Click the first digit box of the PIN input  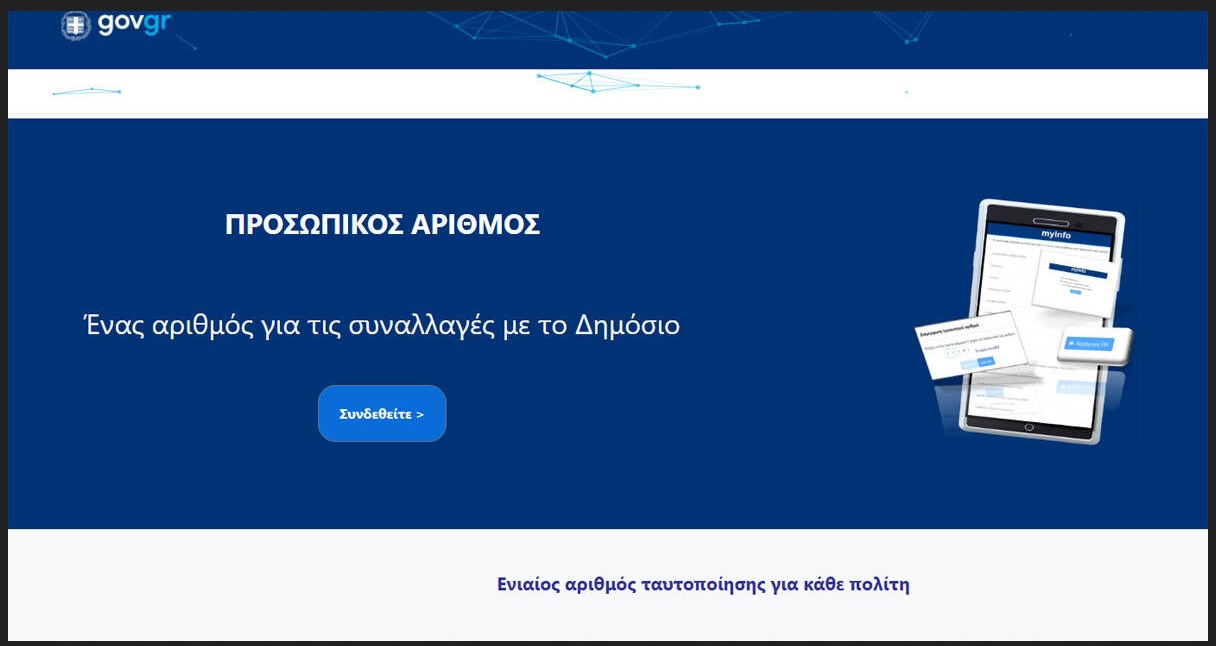click(948, 350)
